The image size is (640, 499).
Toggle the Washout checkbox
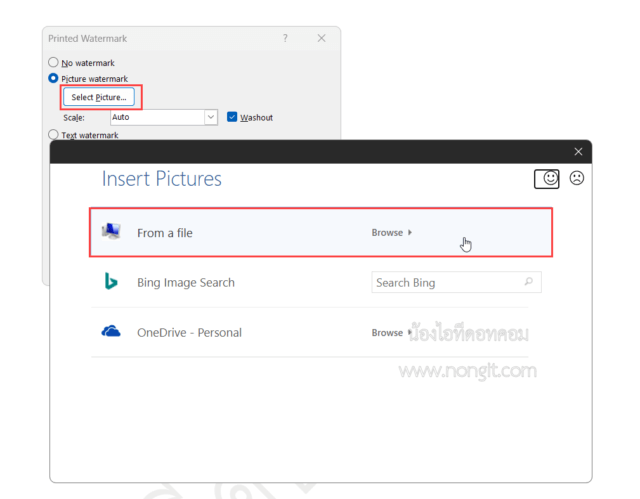[232, 117]
